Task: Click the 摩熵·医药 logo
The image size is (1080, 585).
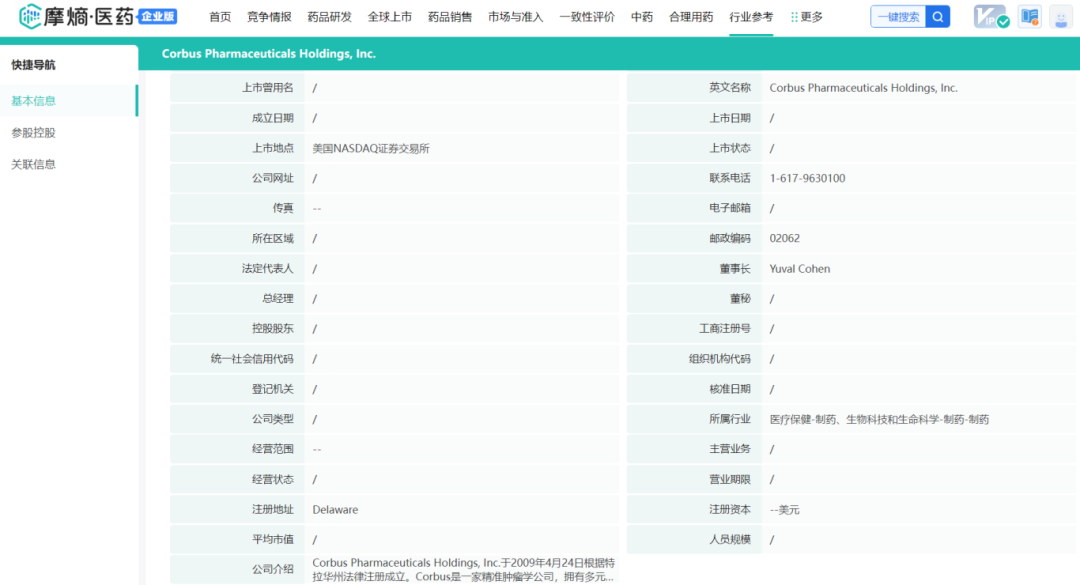Action: 76,17
